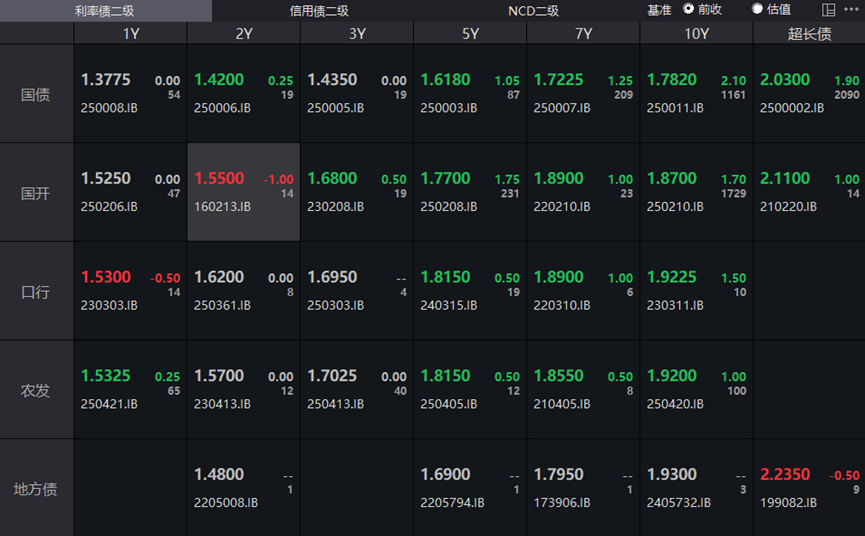The height and width of the screenshot is (536, 865).
Task: Select the 199082.IB cell at 2.2350
Action: click(809, 488)
